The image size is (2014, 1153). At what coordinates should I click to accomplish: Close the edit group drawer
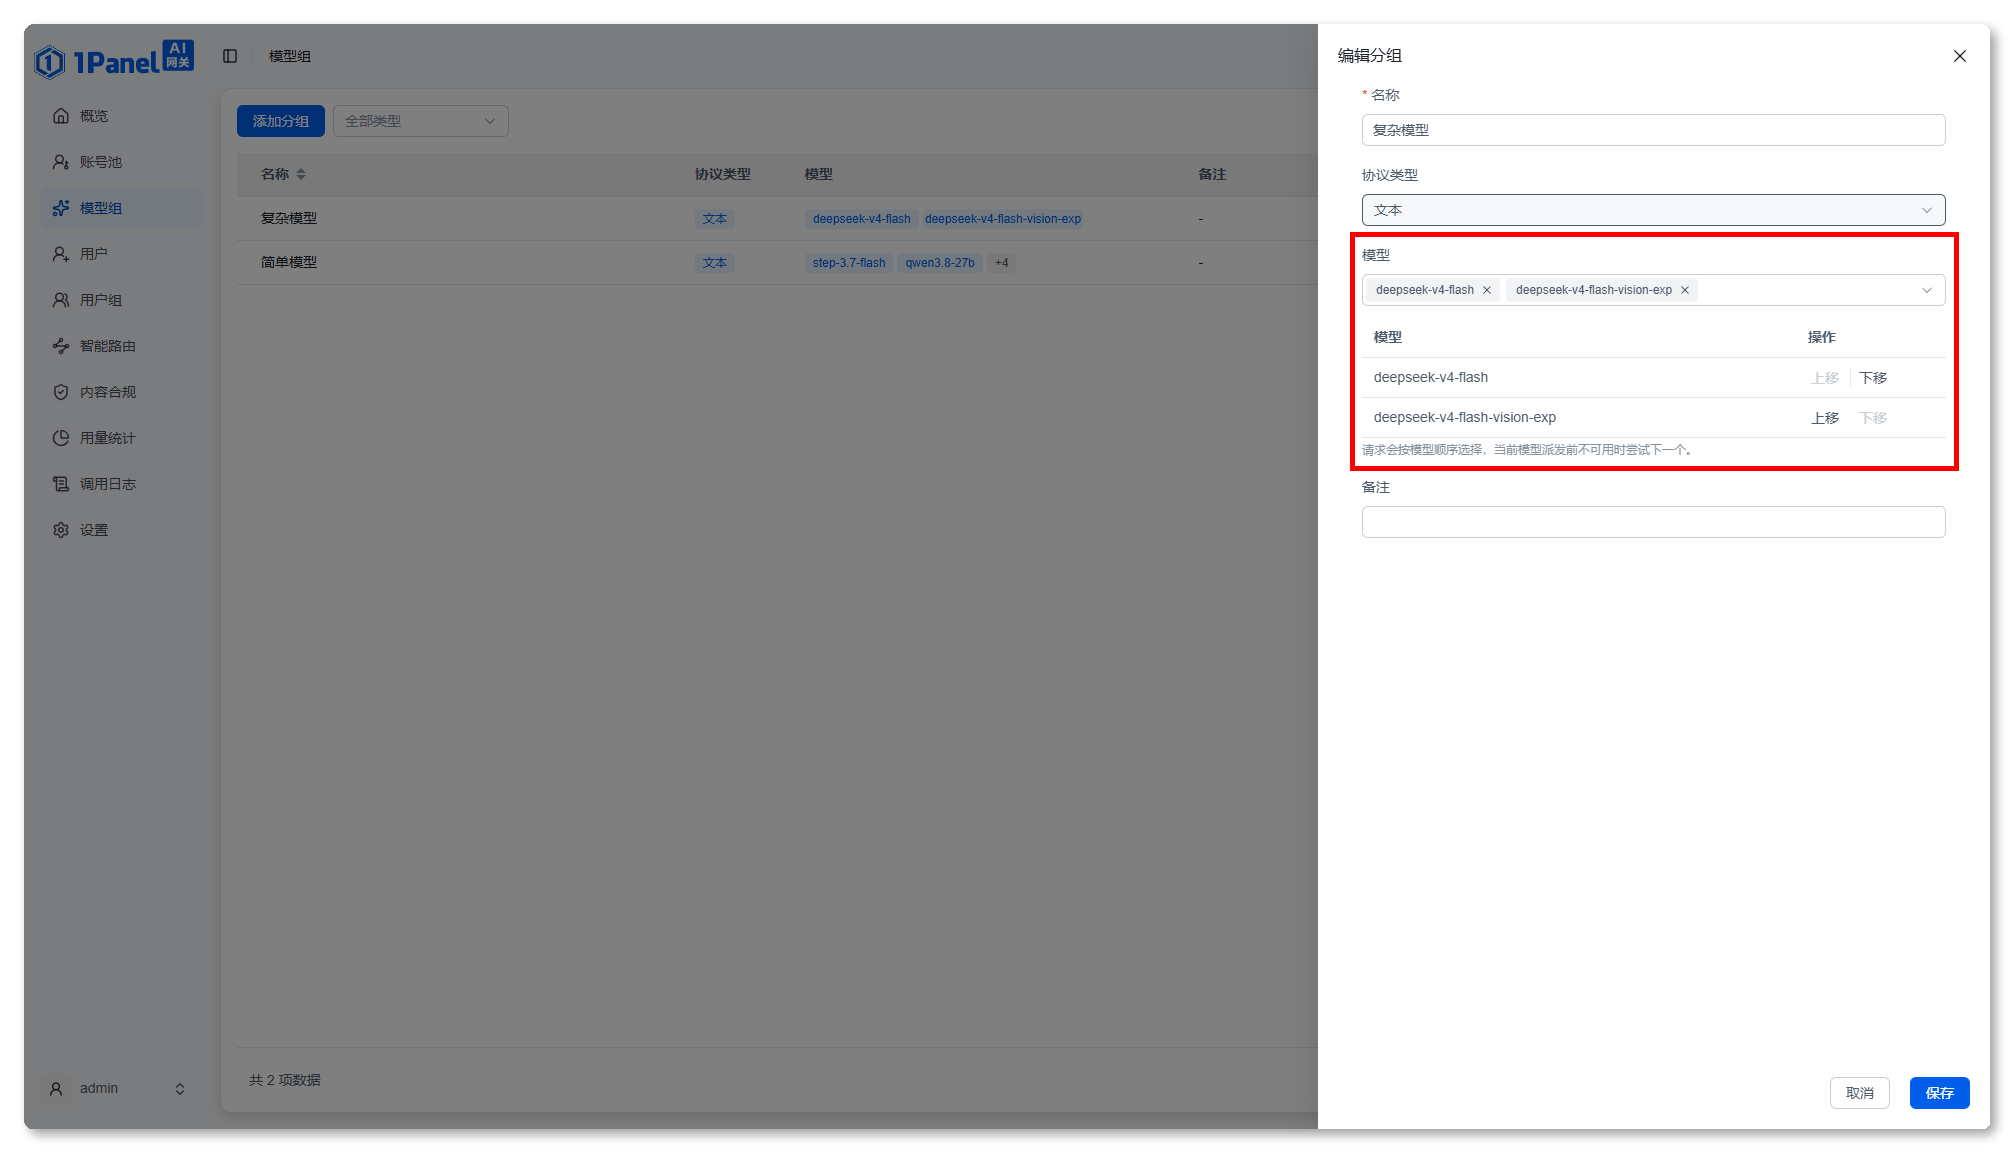coord(1960,56)
